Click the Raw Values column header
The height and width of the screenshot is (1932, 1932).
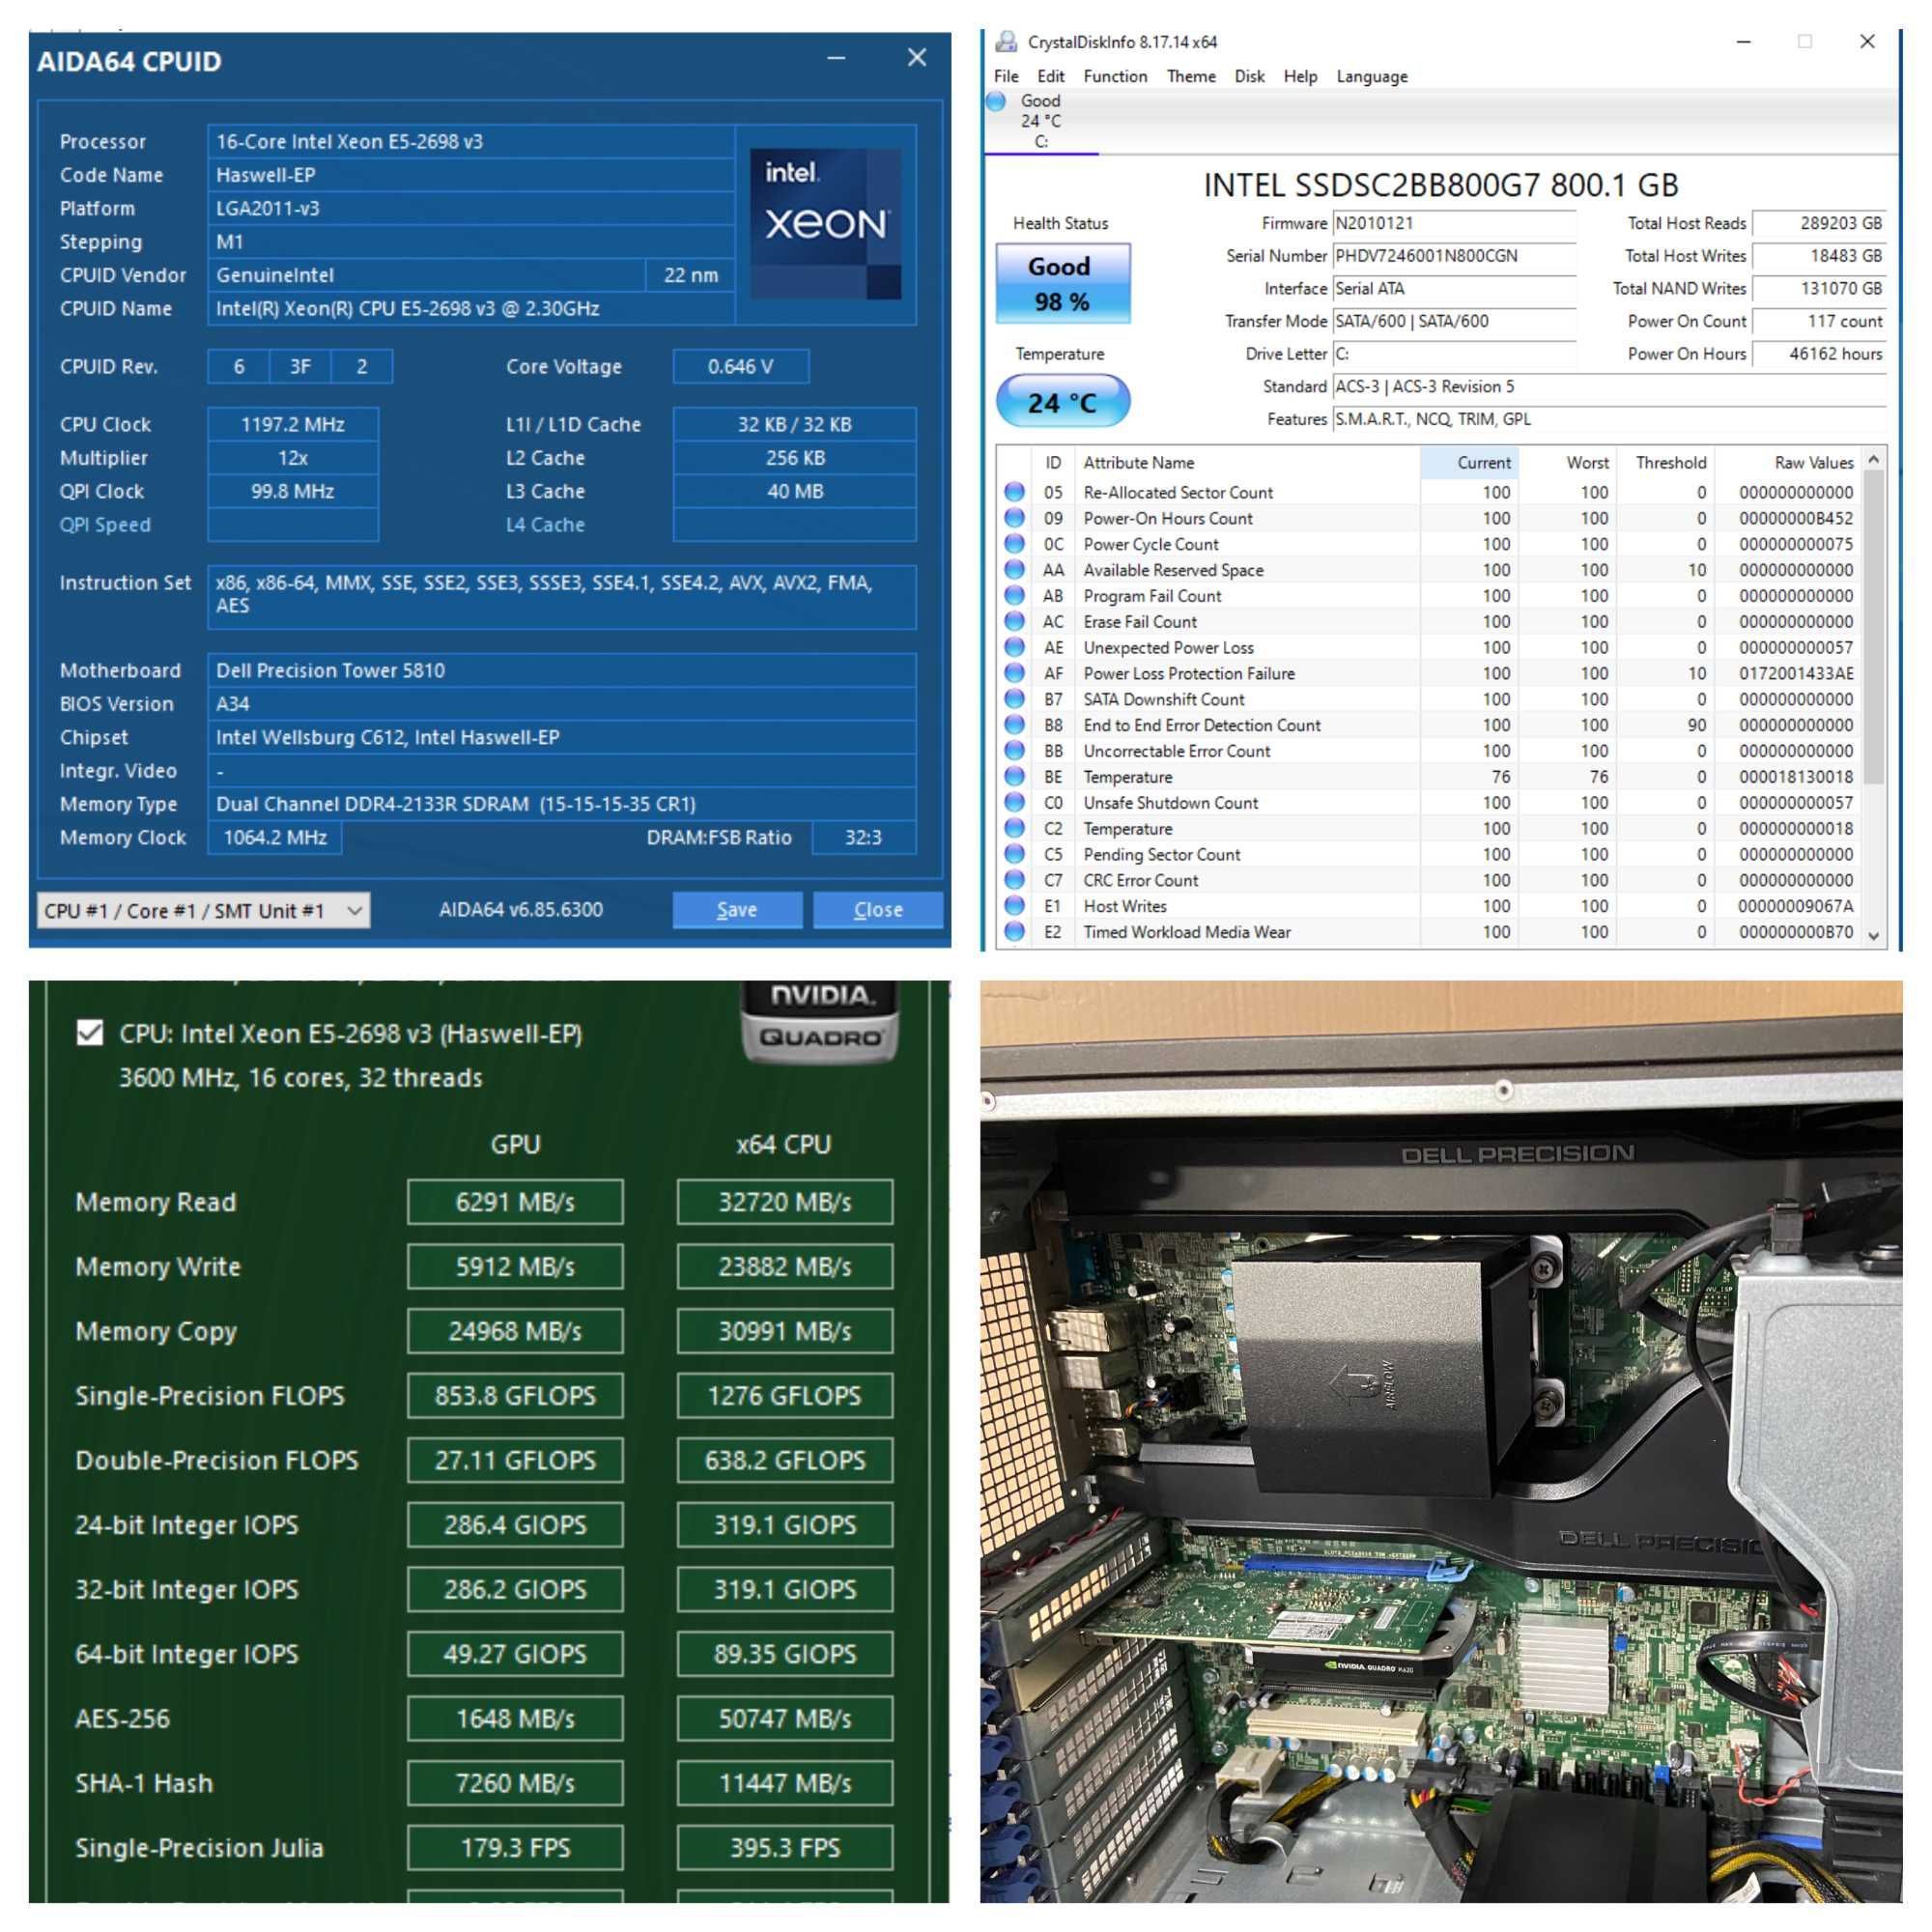pyautogui.click(x=1788, y=462)
